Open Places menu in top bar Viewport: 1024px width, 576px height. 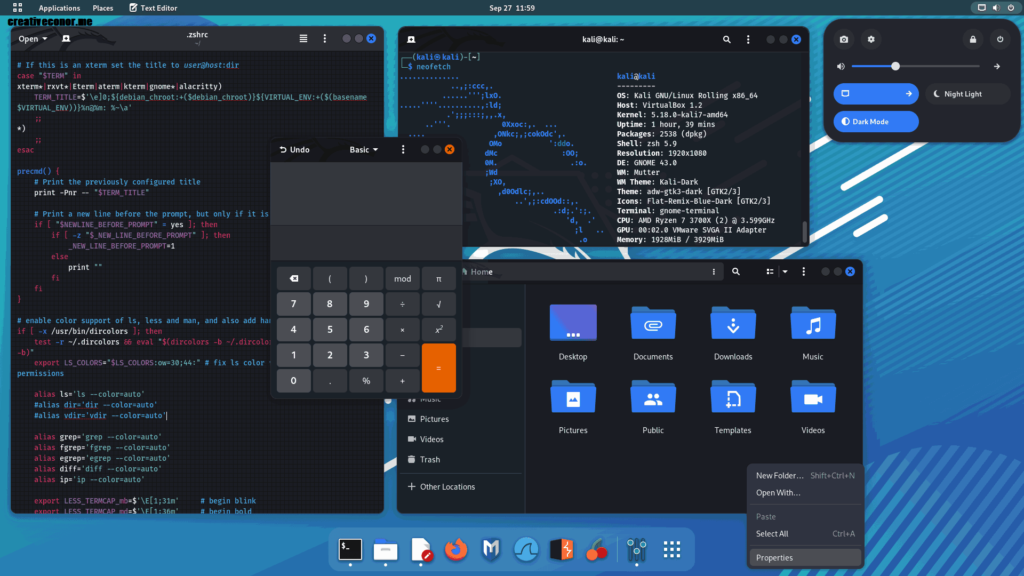103,8
